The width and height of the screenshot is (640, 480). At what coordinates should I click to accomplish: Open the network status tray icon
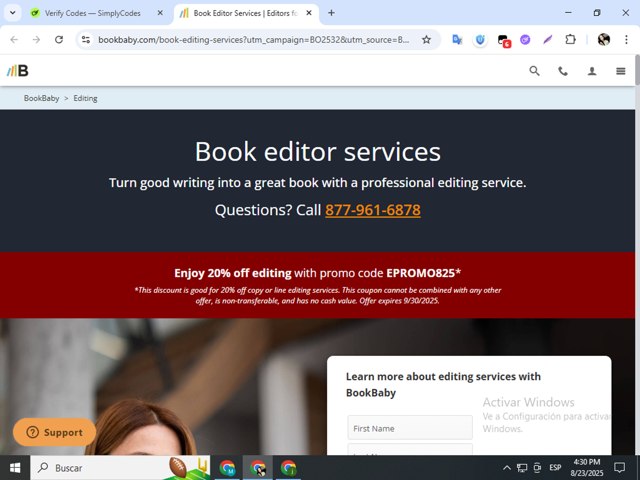point(522,468)
